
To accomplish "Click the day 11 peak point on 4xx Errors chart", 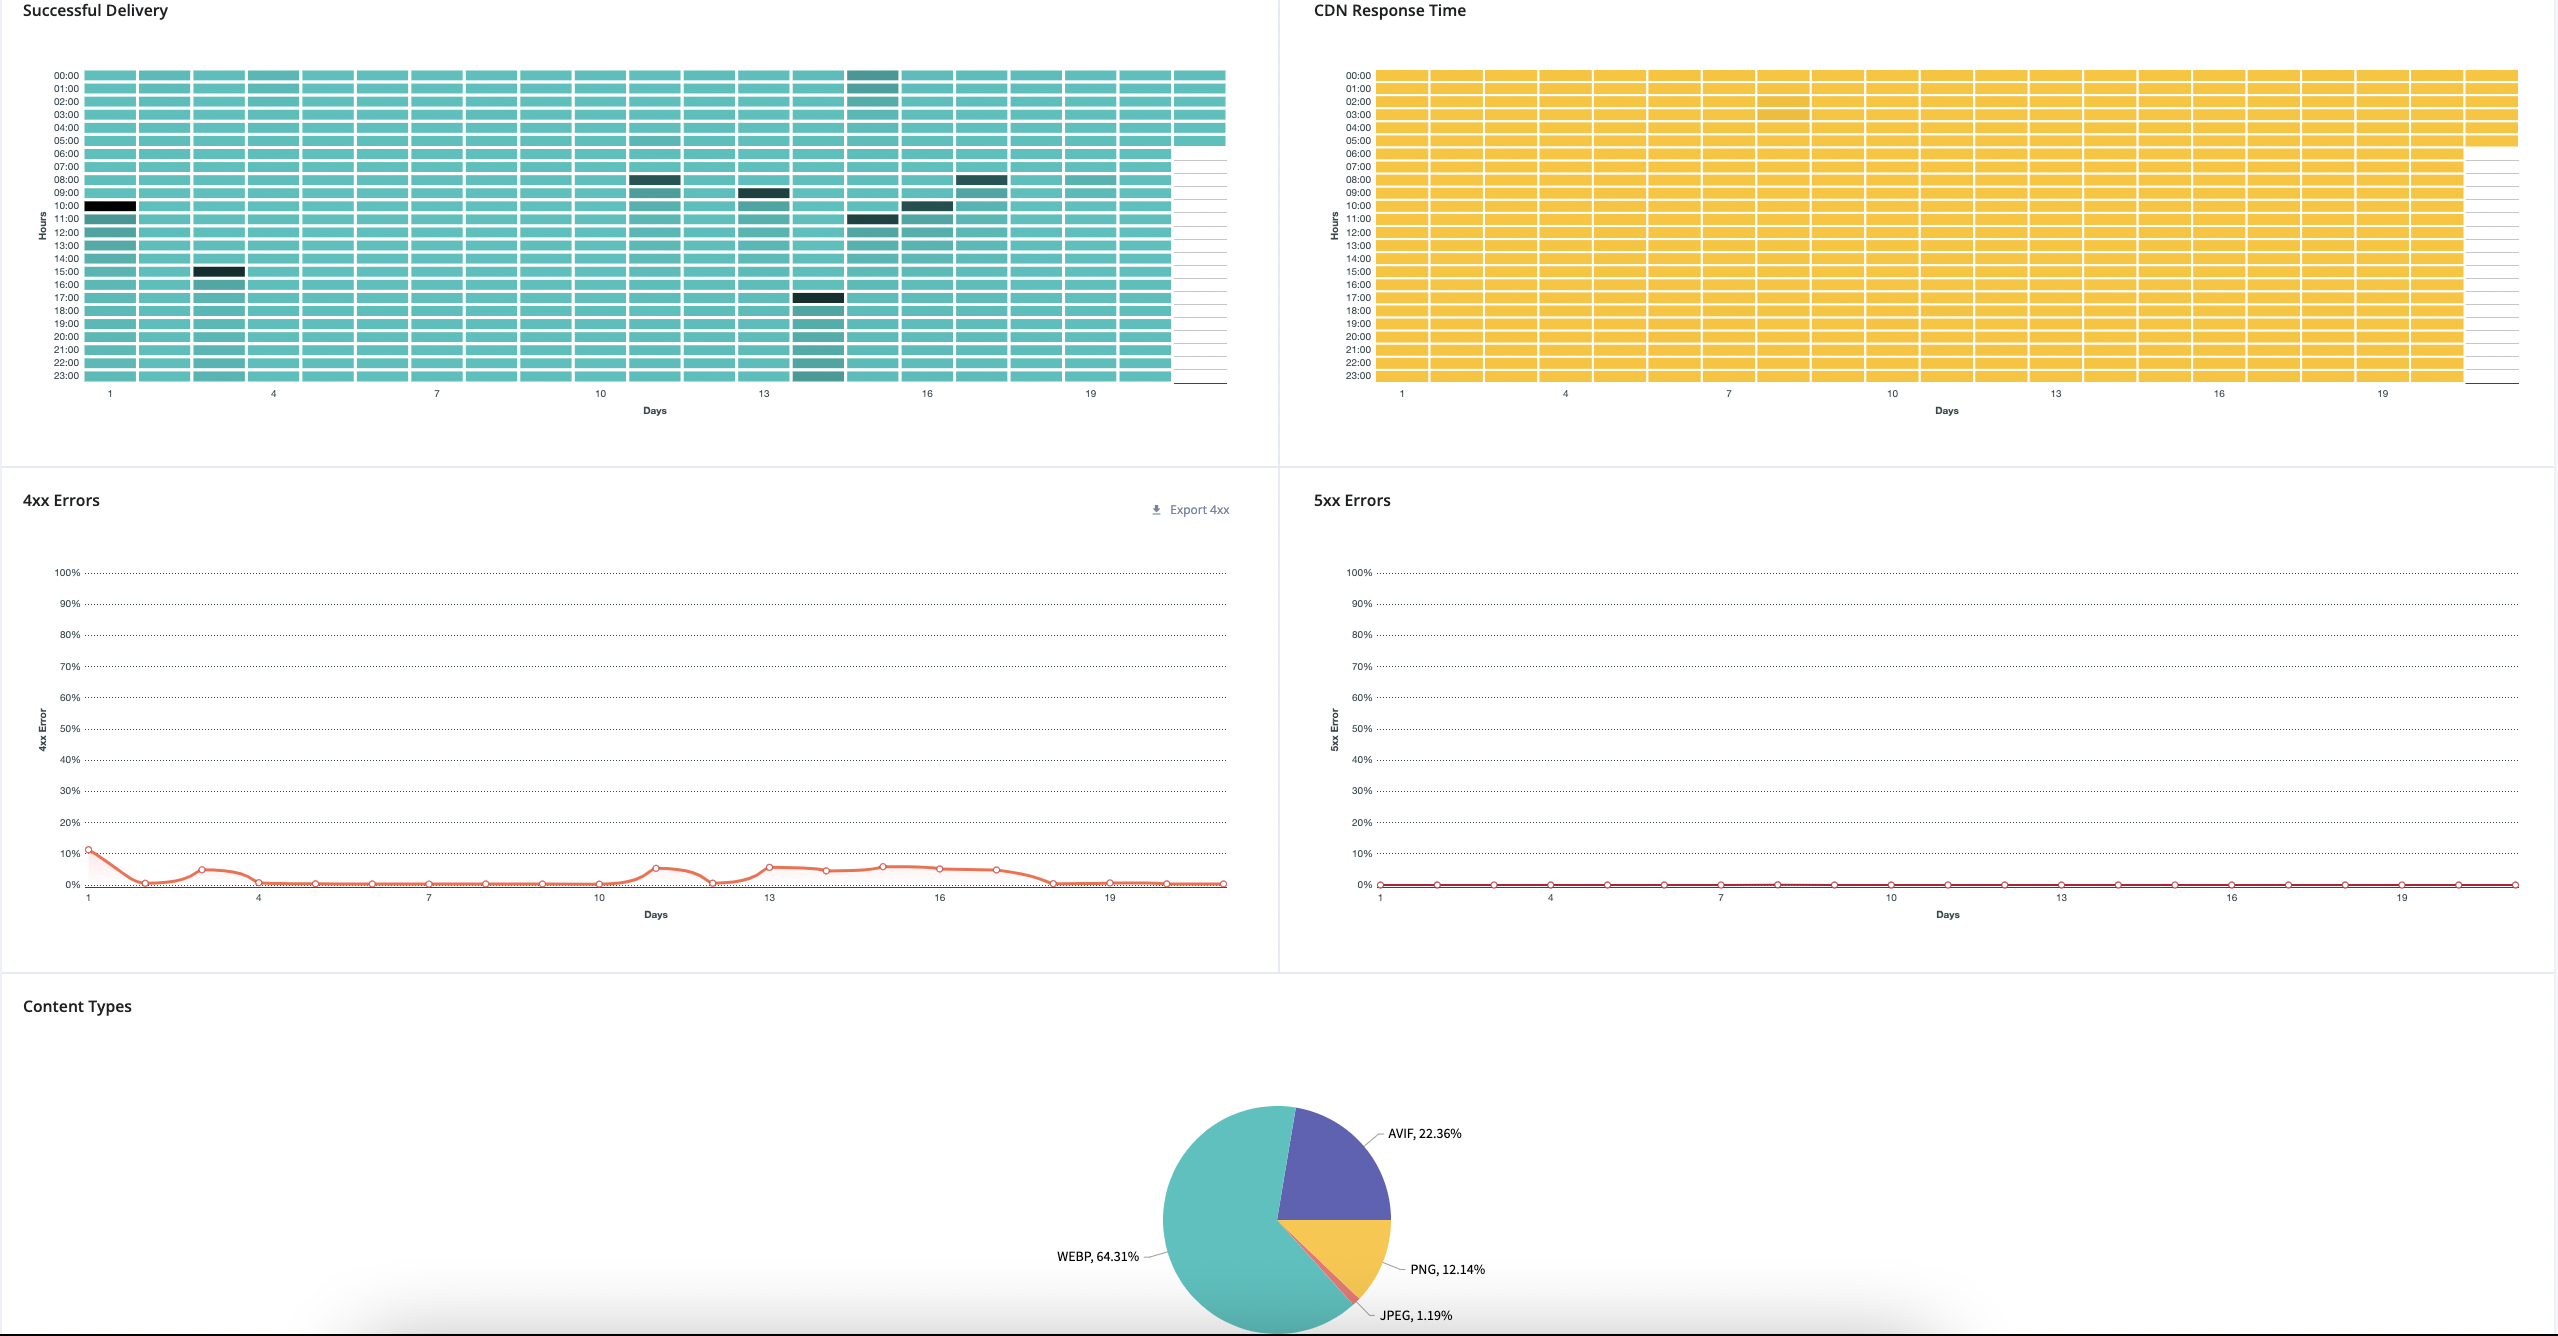I will 656,868.
